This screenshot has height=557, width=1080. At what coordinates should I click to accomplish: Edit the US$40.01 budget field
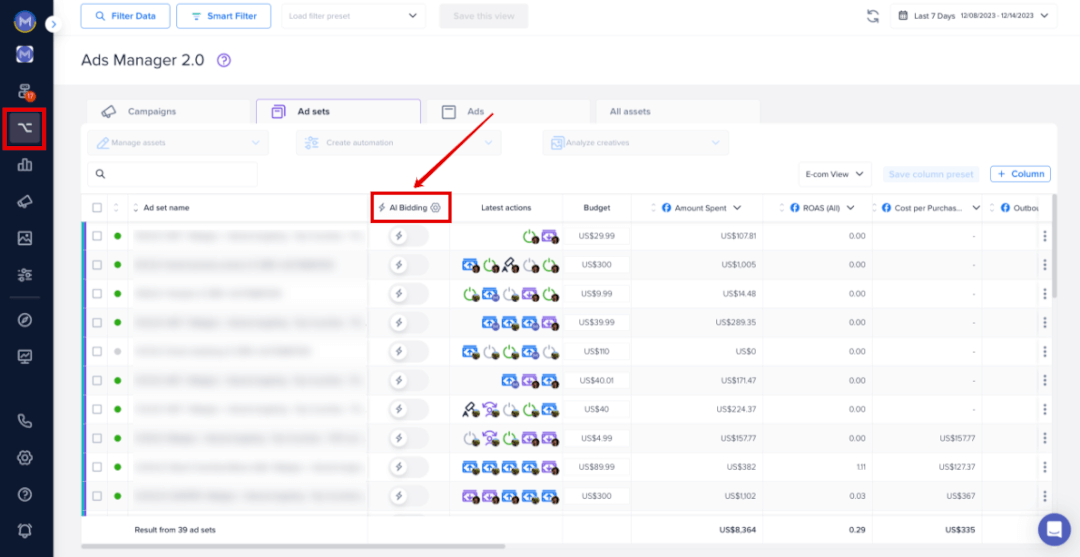[x=596, y=380]
